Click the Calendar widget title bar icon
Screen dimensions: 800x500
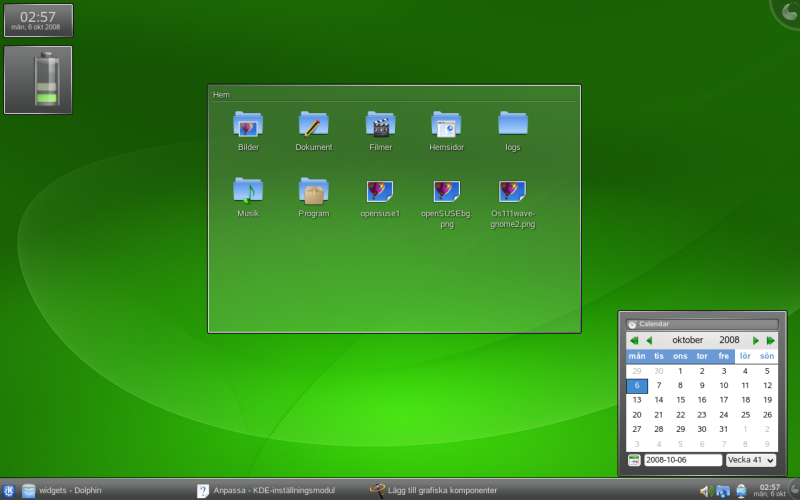(633, 324)
